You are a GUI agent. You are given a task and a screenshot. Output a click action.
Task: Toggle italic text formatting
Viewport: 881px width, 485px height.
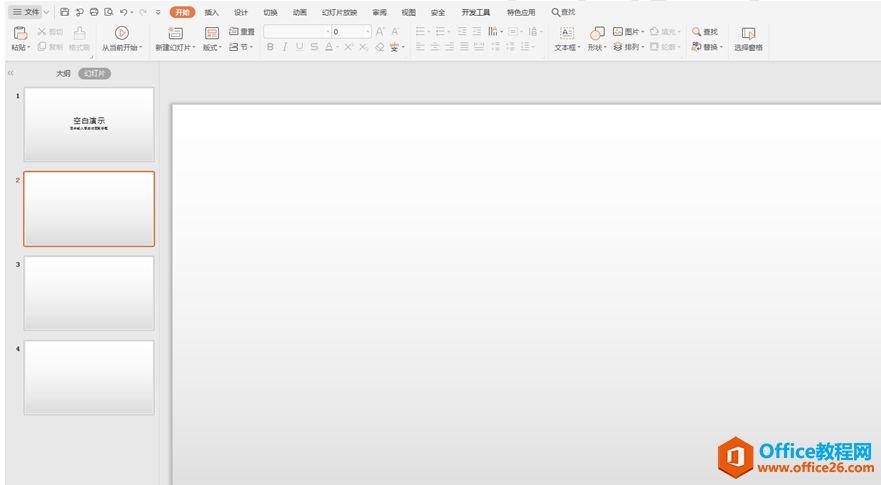pos(285,47)
